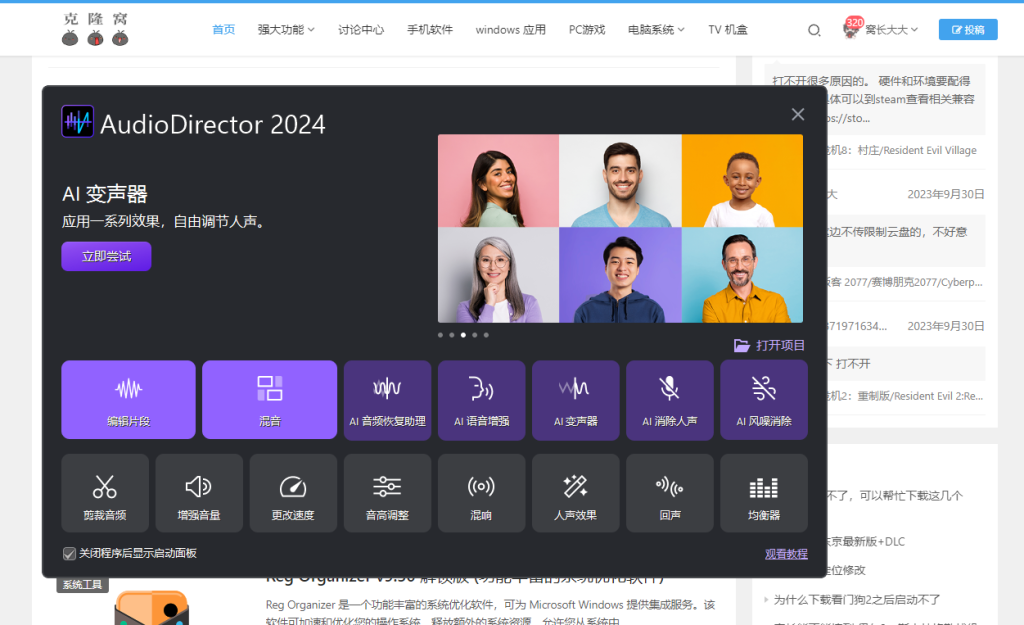
Task: Close the AudioDirector launcher dialog
Action: 797,114
